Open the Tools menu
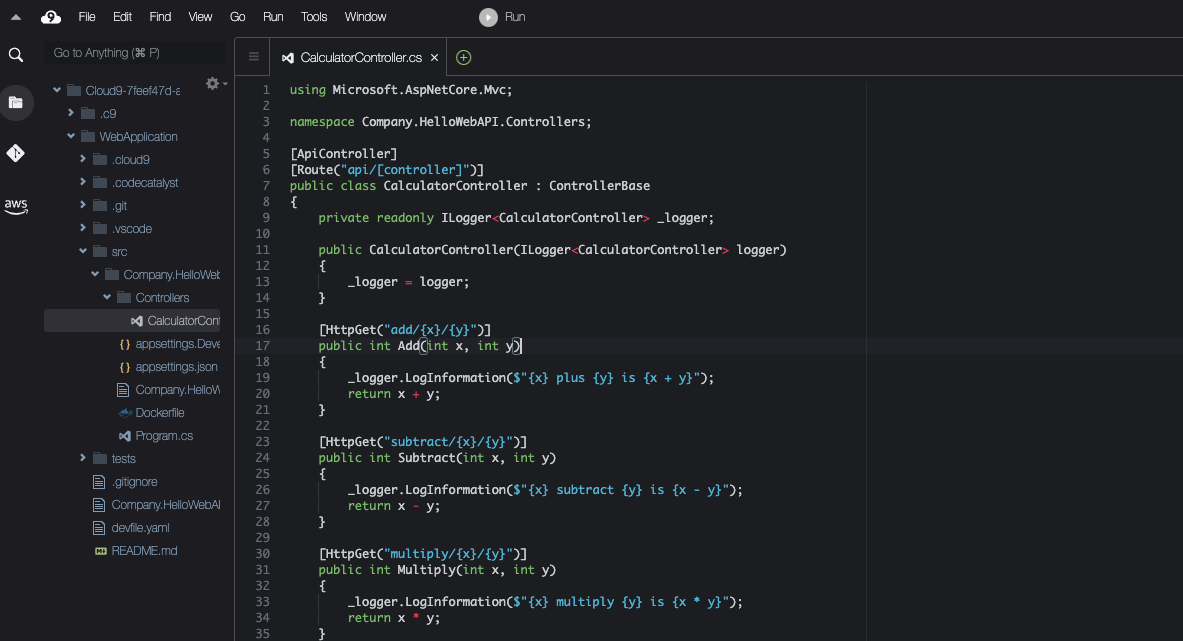Image resolution: width=1183 pixels, height=641 pixels. [313, 16]
